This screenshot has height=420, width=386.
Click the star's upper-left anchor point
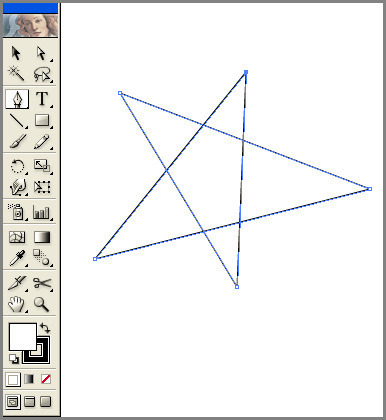tap(120, 93)
